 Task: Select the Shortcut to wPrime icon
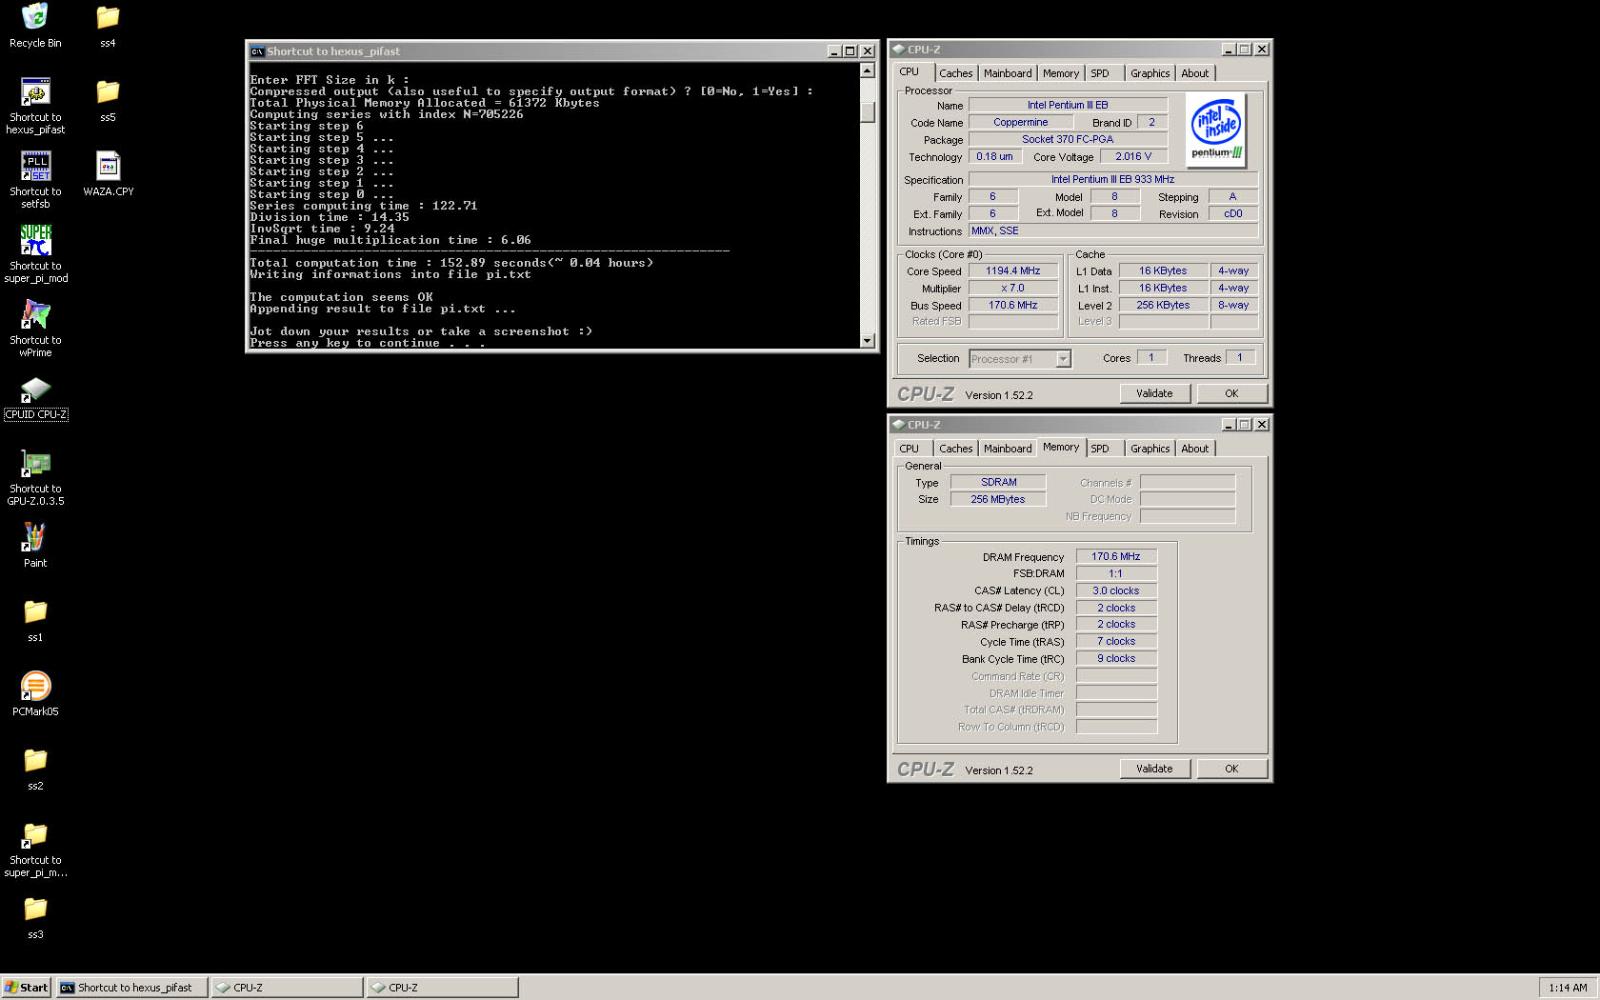[35, 328]
